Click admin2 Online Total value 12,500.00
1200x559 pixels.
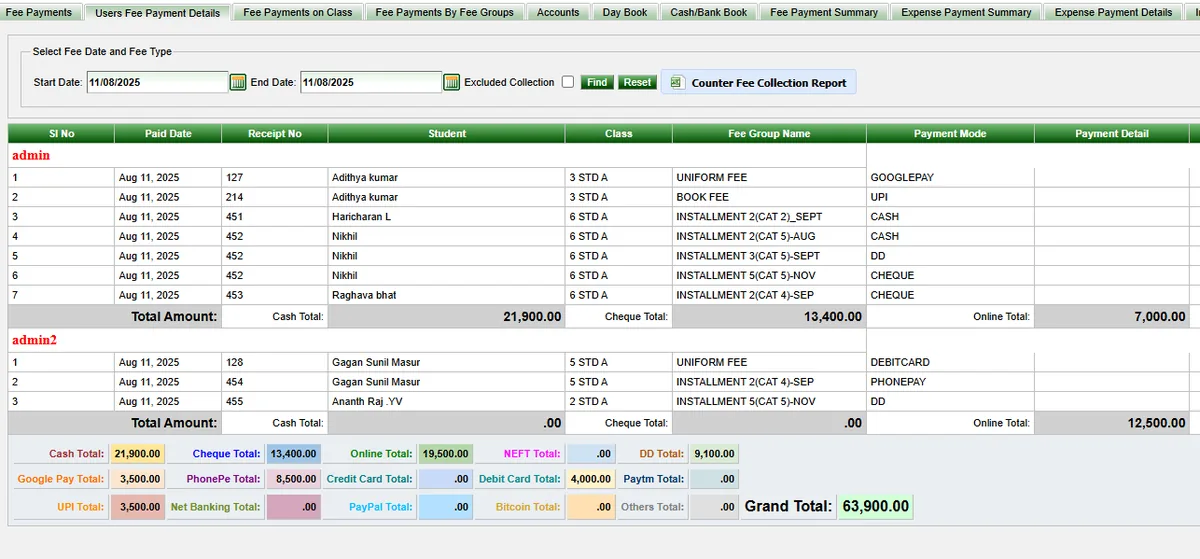tap(1112, 423)
